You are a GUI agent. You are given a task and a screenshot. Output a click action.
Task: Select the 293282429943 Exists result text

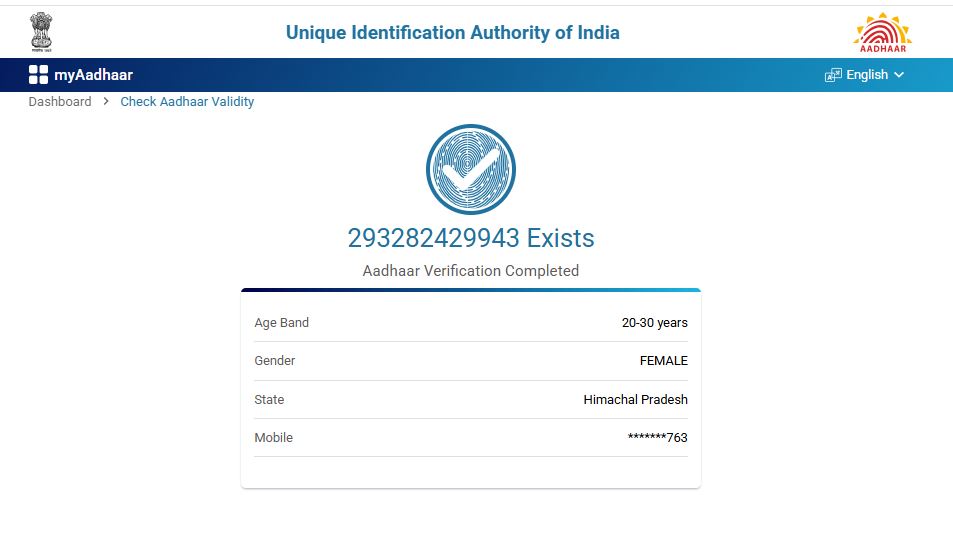471,238
